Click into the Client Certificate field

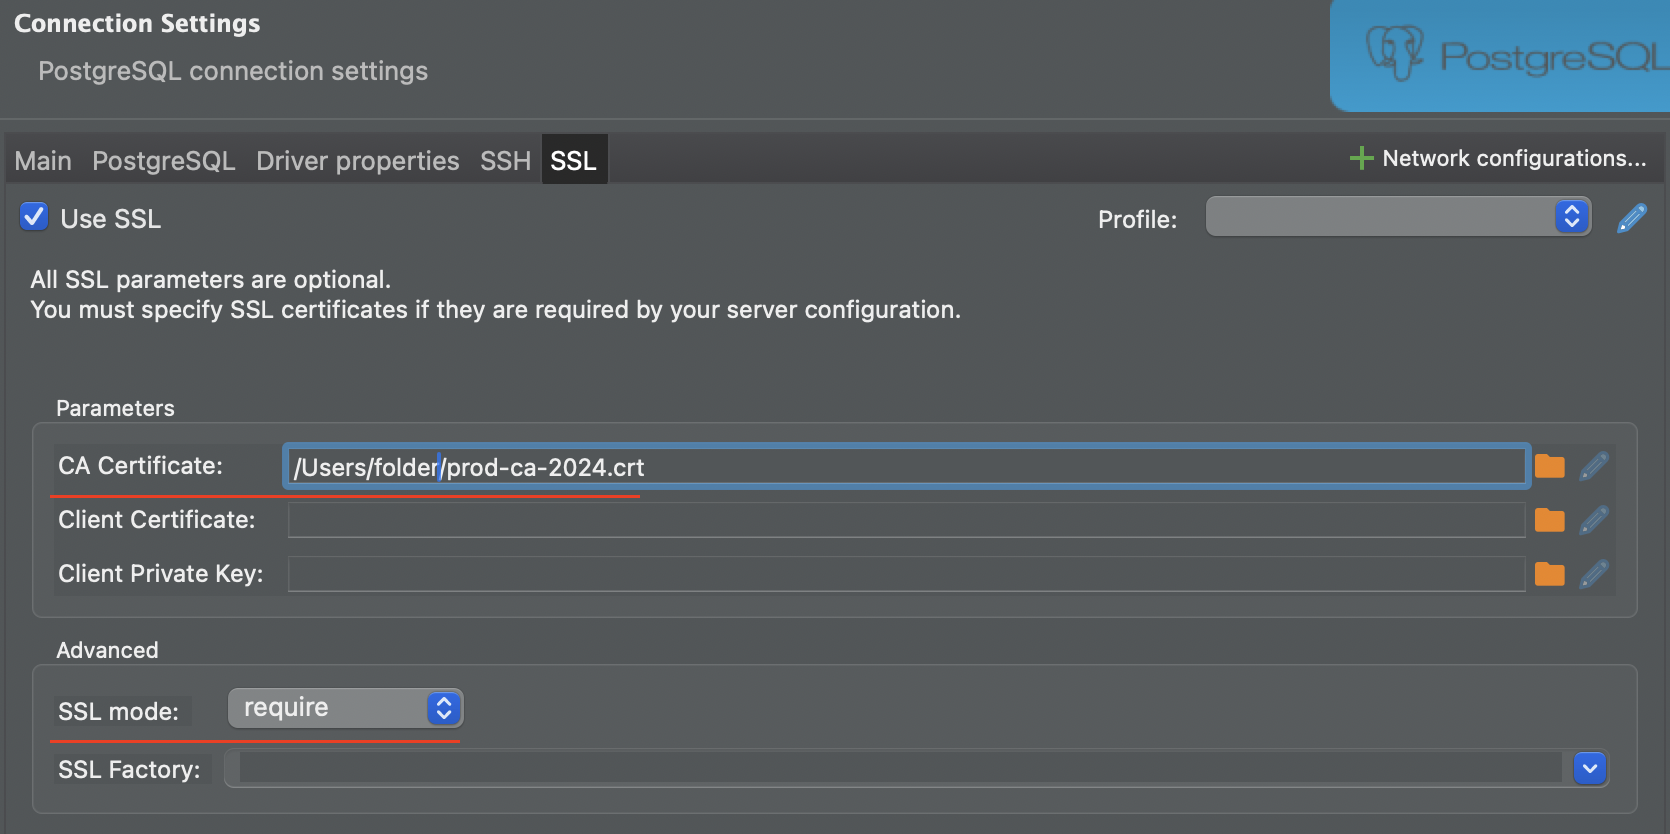point(905,520)
